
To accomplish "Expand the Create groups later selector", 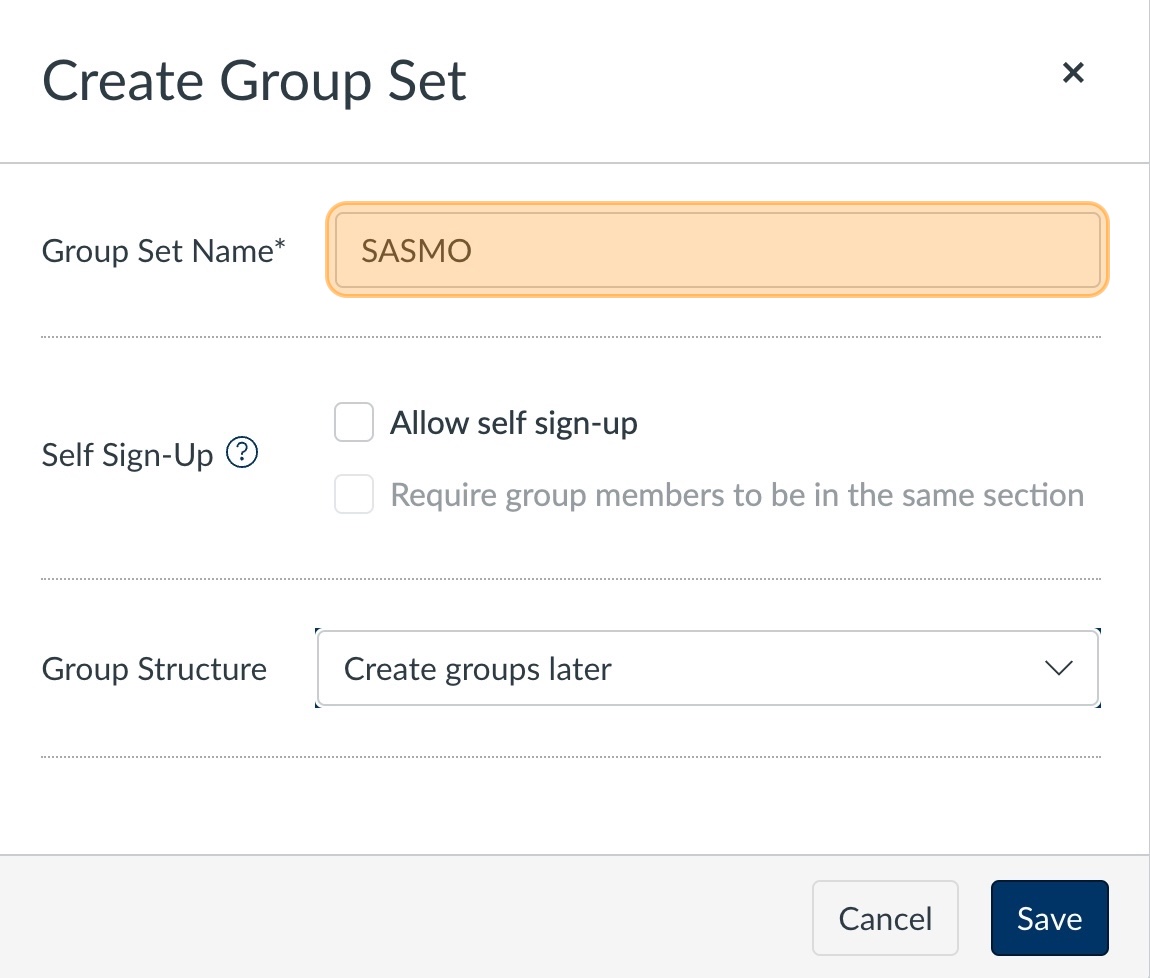I will coord(708,668).
